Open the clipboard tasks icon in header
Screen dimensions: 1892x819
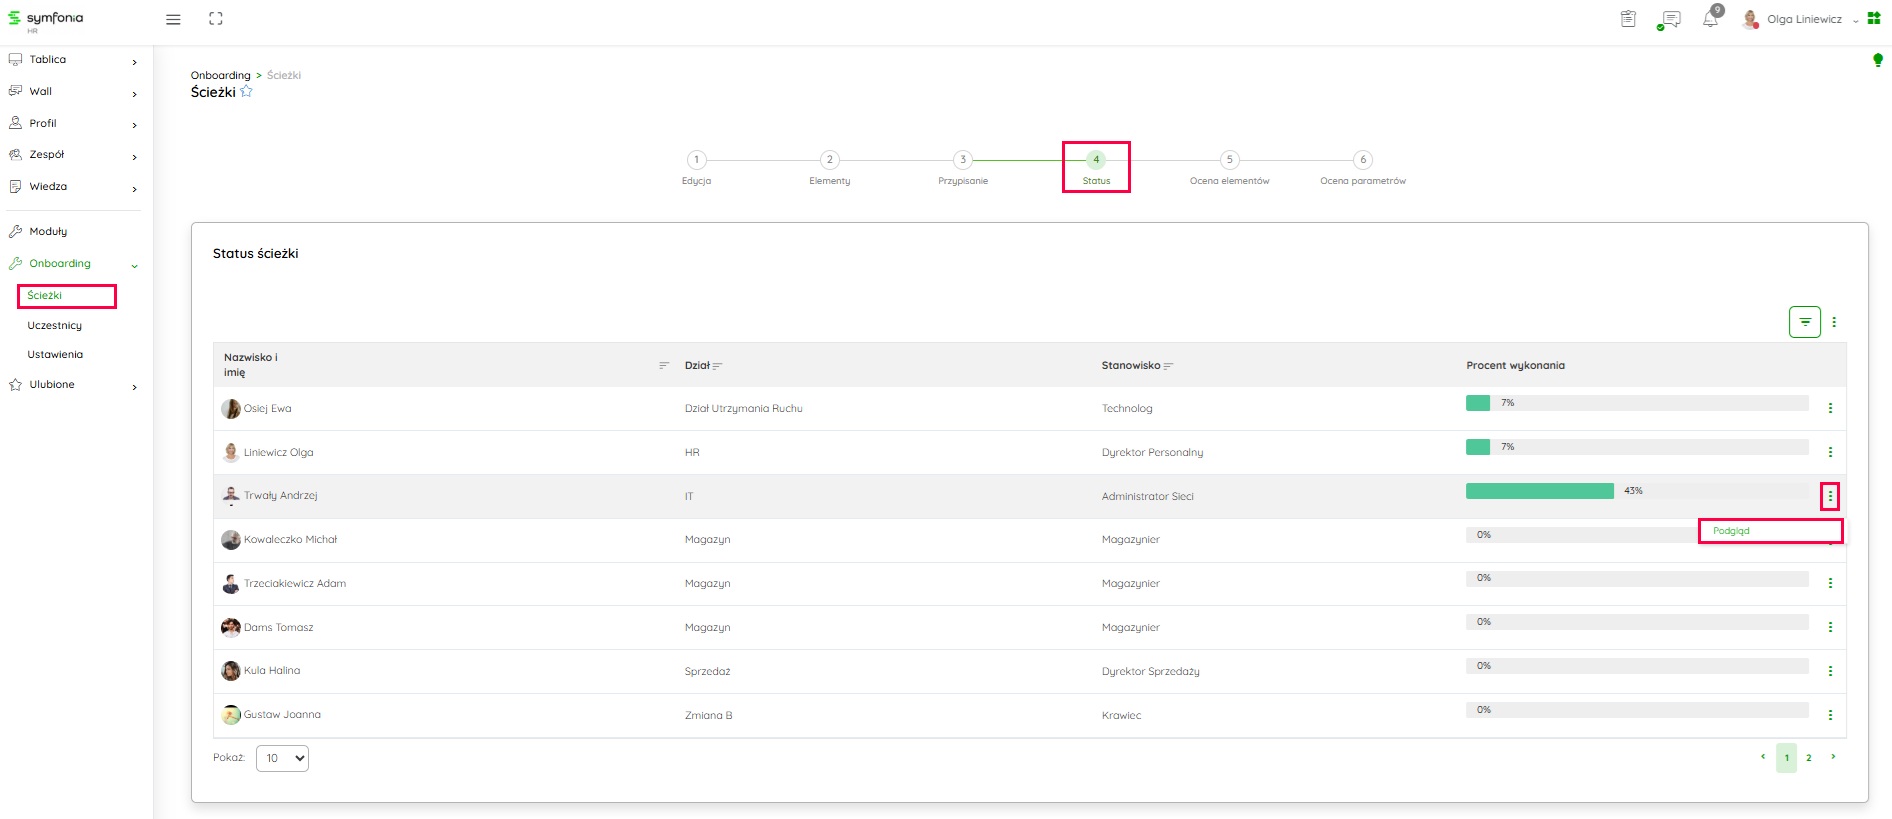pyautogui.click(x=1628, y=19)
